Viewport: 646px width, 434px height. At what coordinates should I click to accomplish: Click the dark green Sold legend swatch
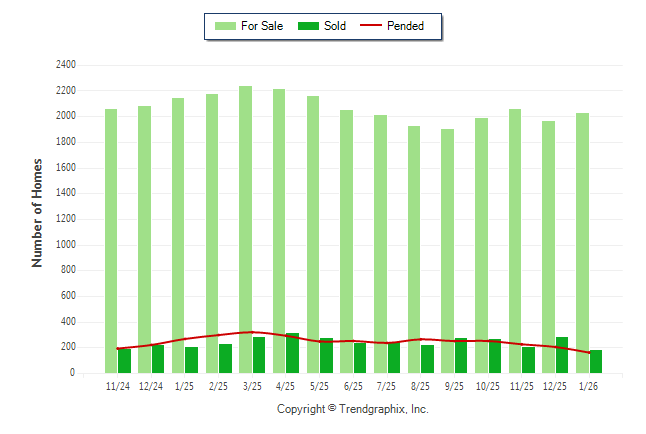click(308, 26)
